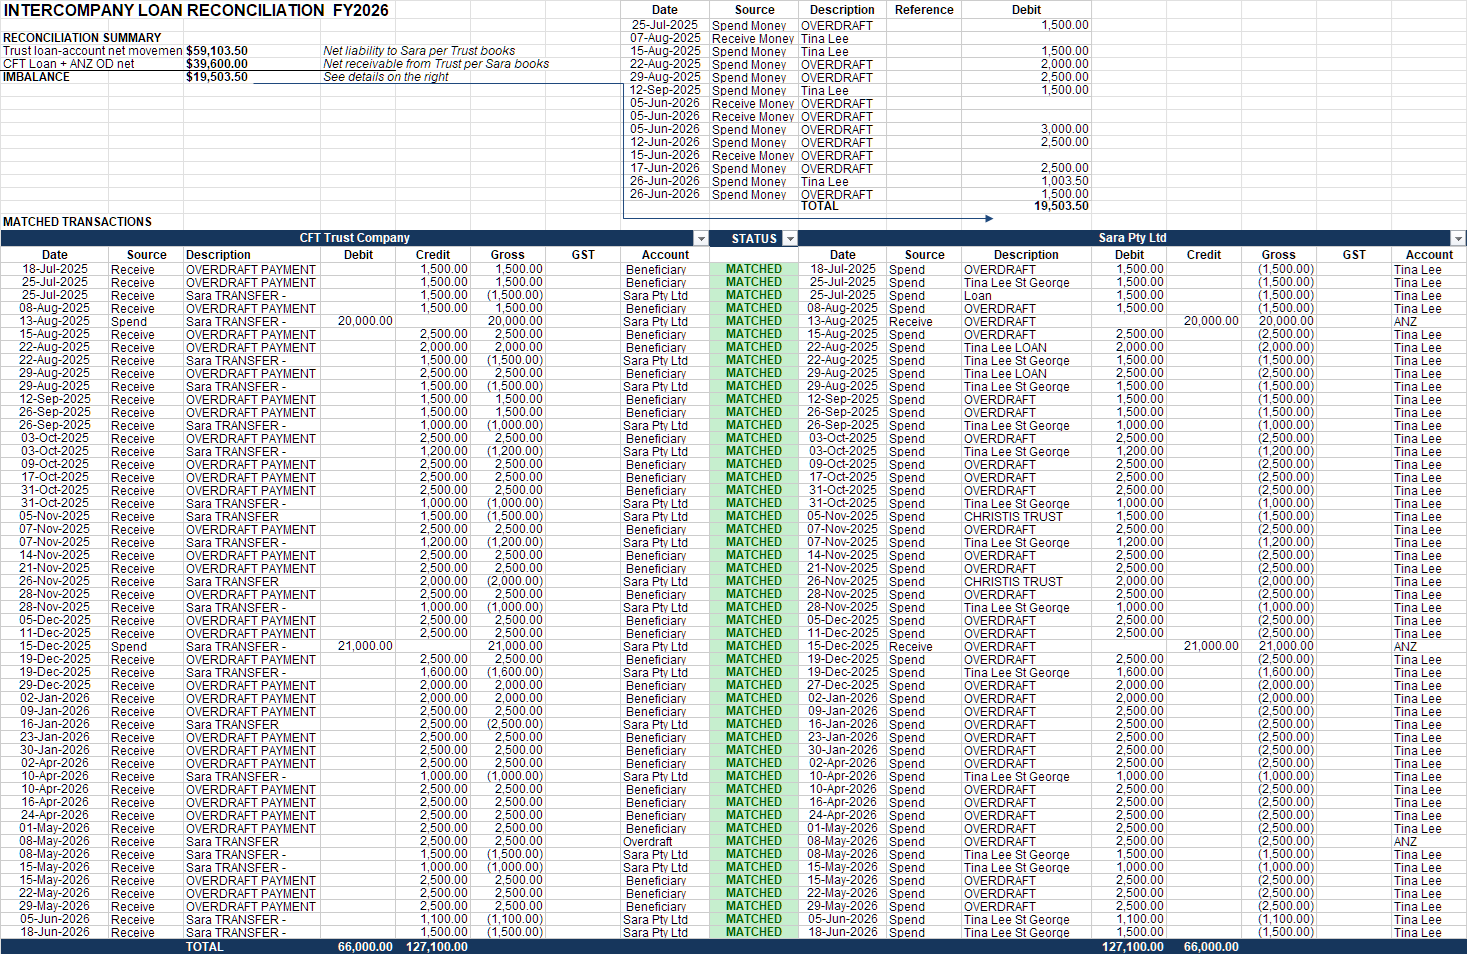Click the Sara side 13-Aug-2025 ANZ account cell
This screenshot has width=1467, height=954.
click(x=1405, y=321)
